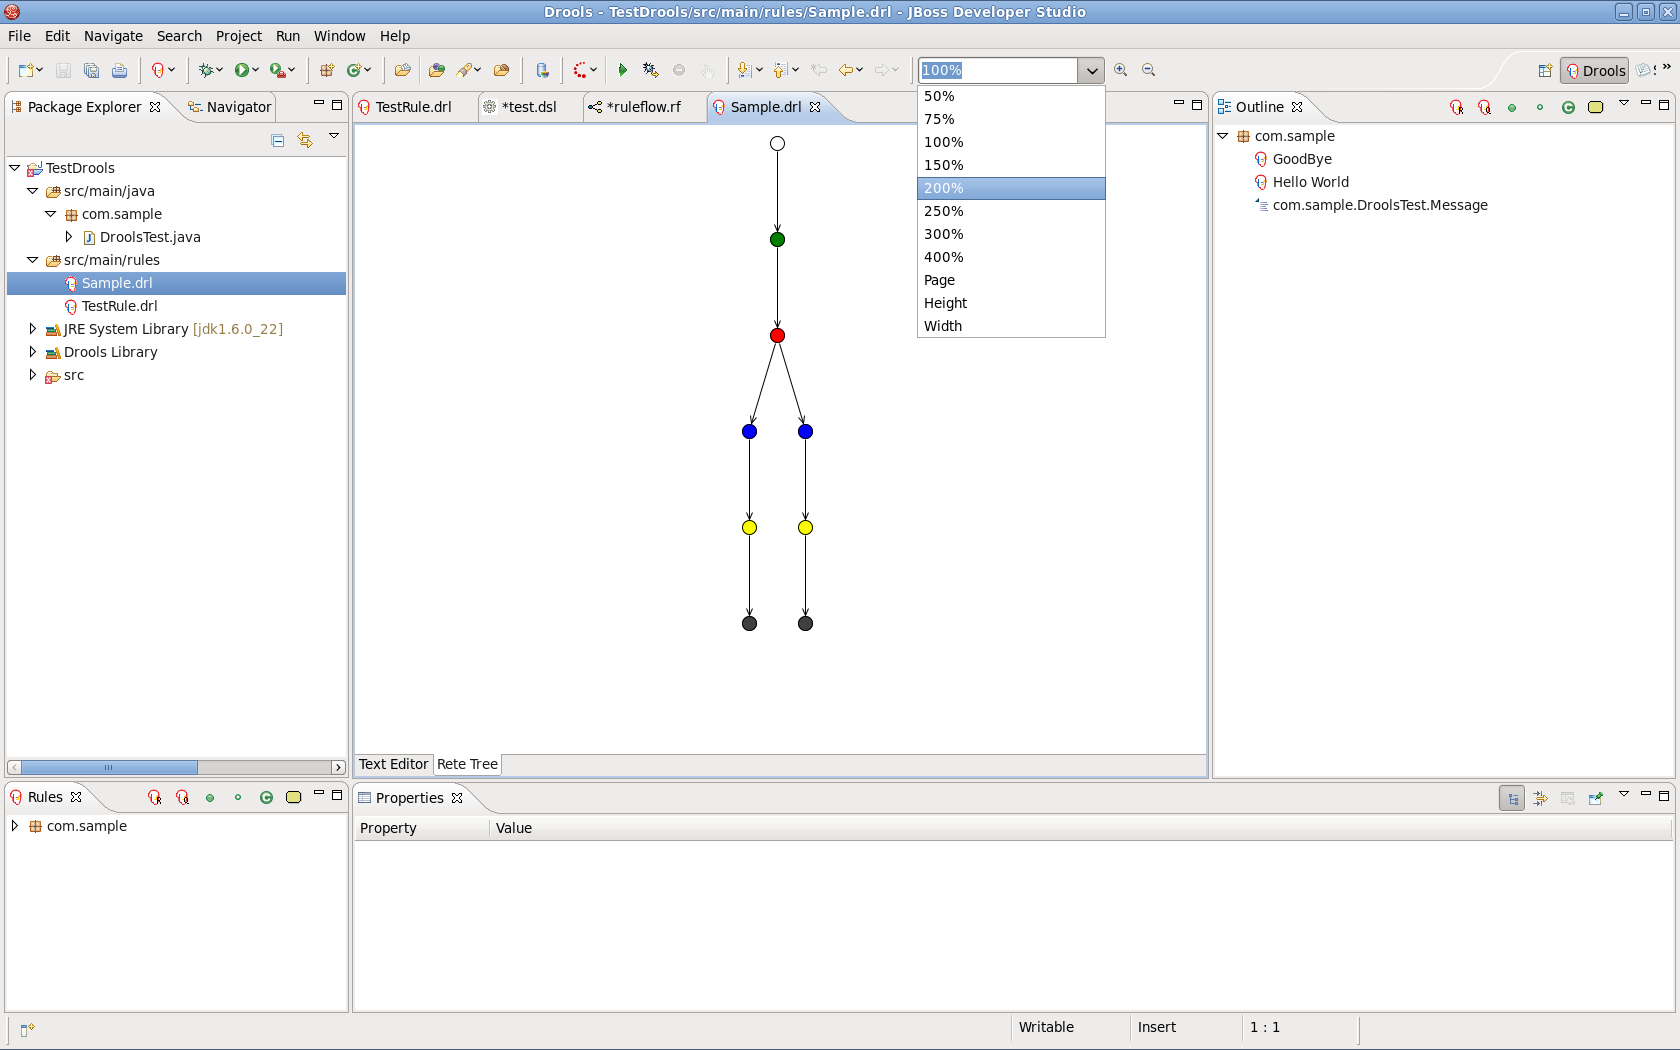Switch to the TestRule.drl editor tab

click(413, 107)
